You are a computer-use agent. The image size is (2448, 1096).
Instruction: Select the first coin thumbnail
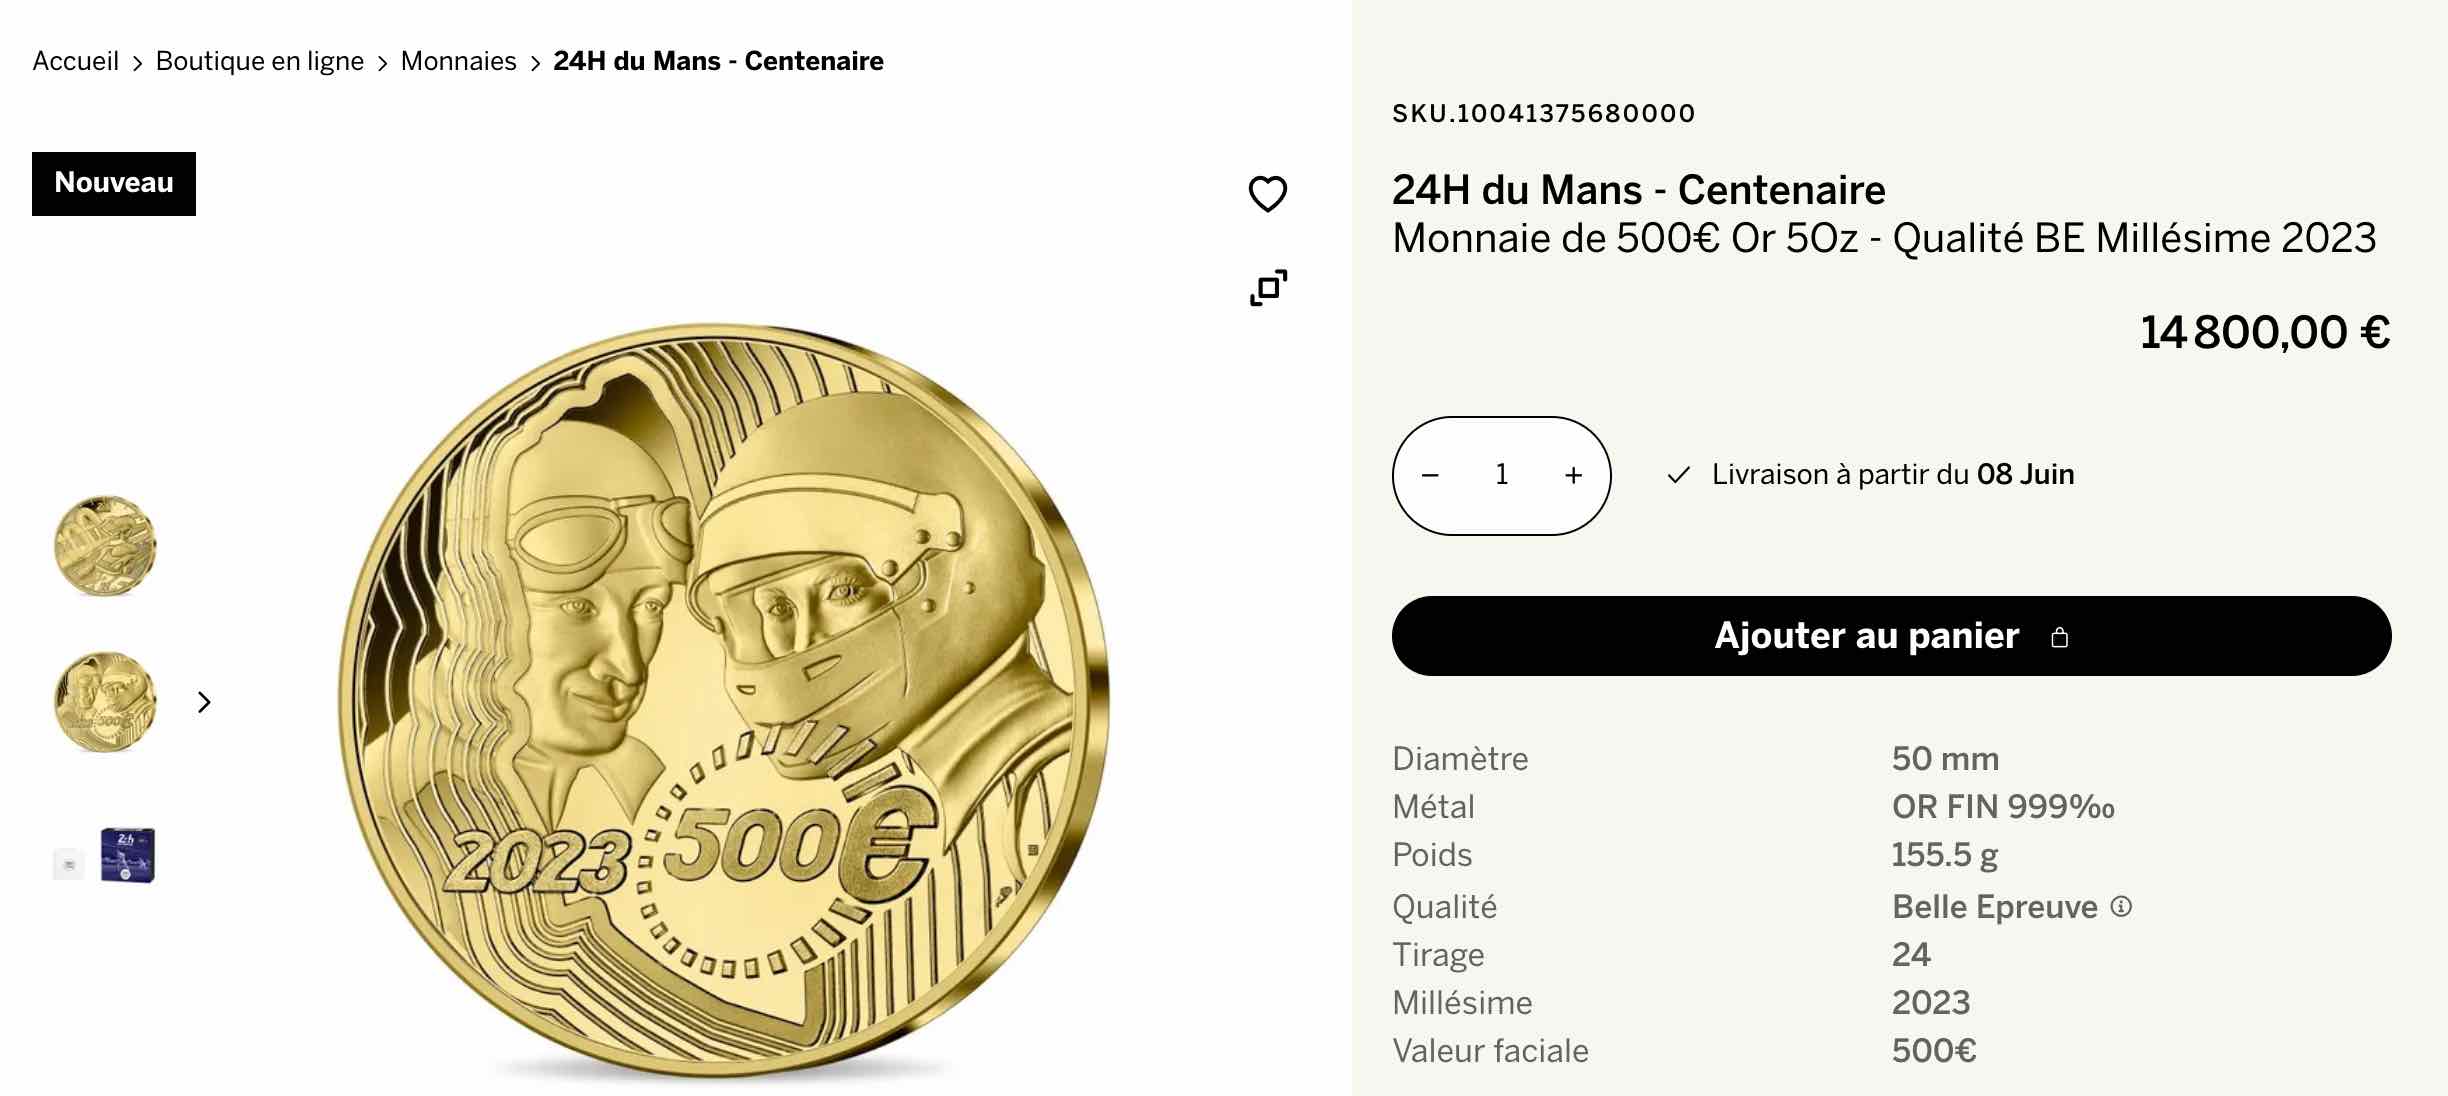[x=105, y=546]
